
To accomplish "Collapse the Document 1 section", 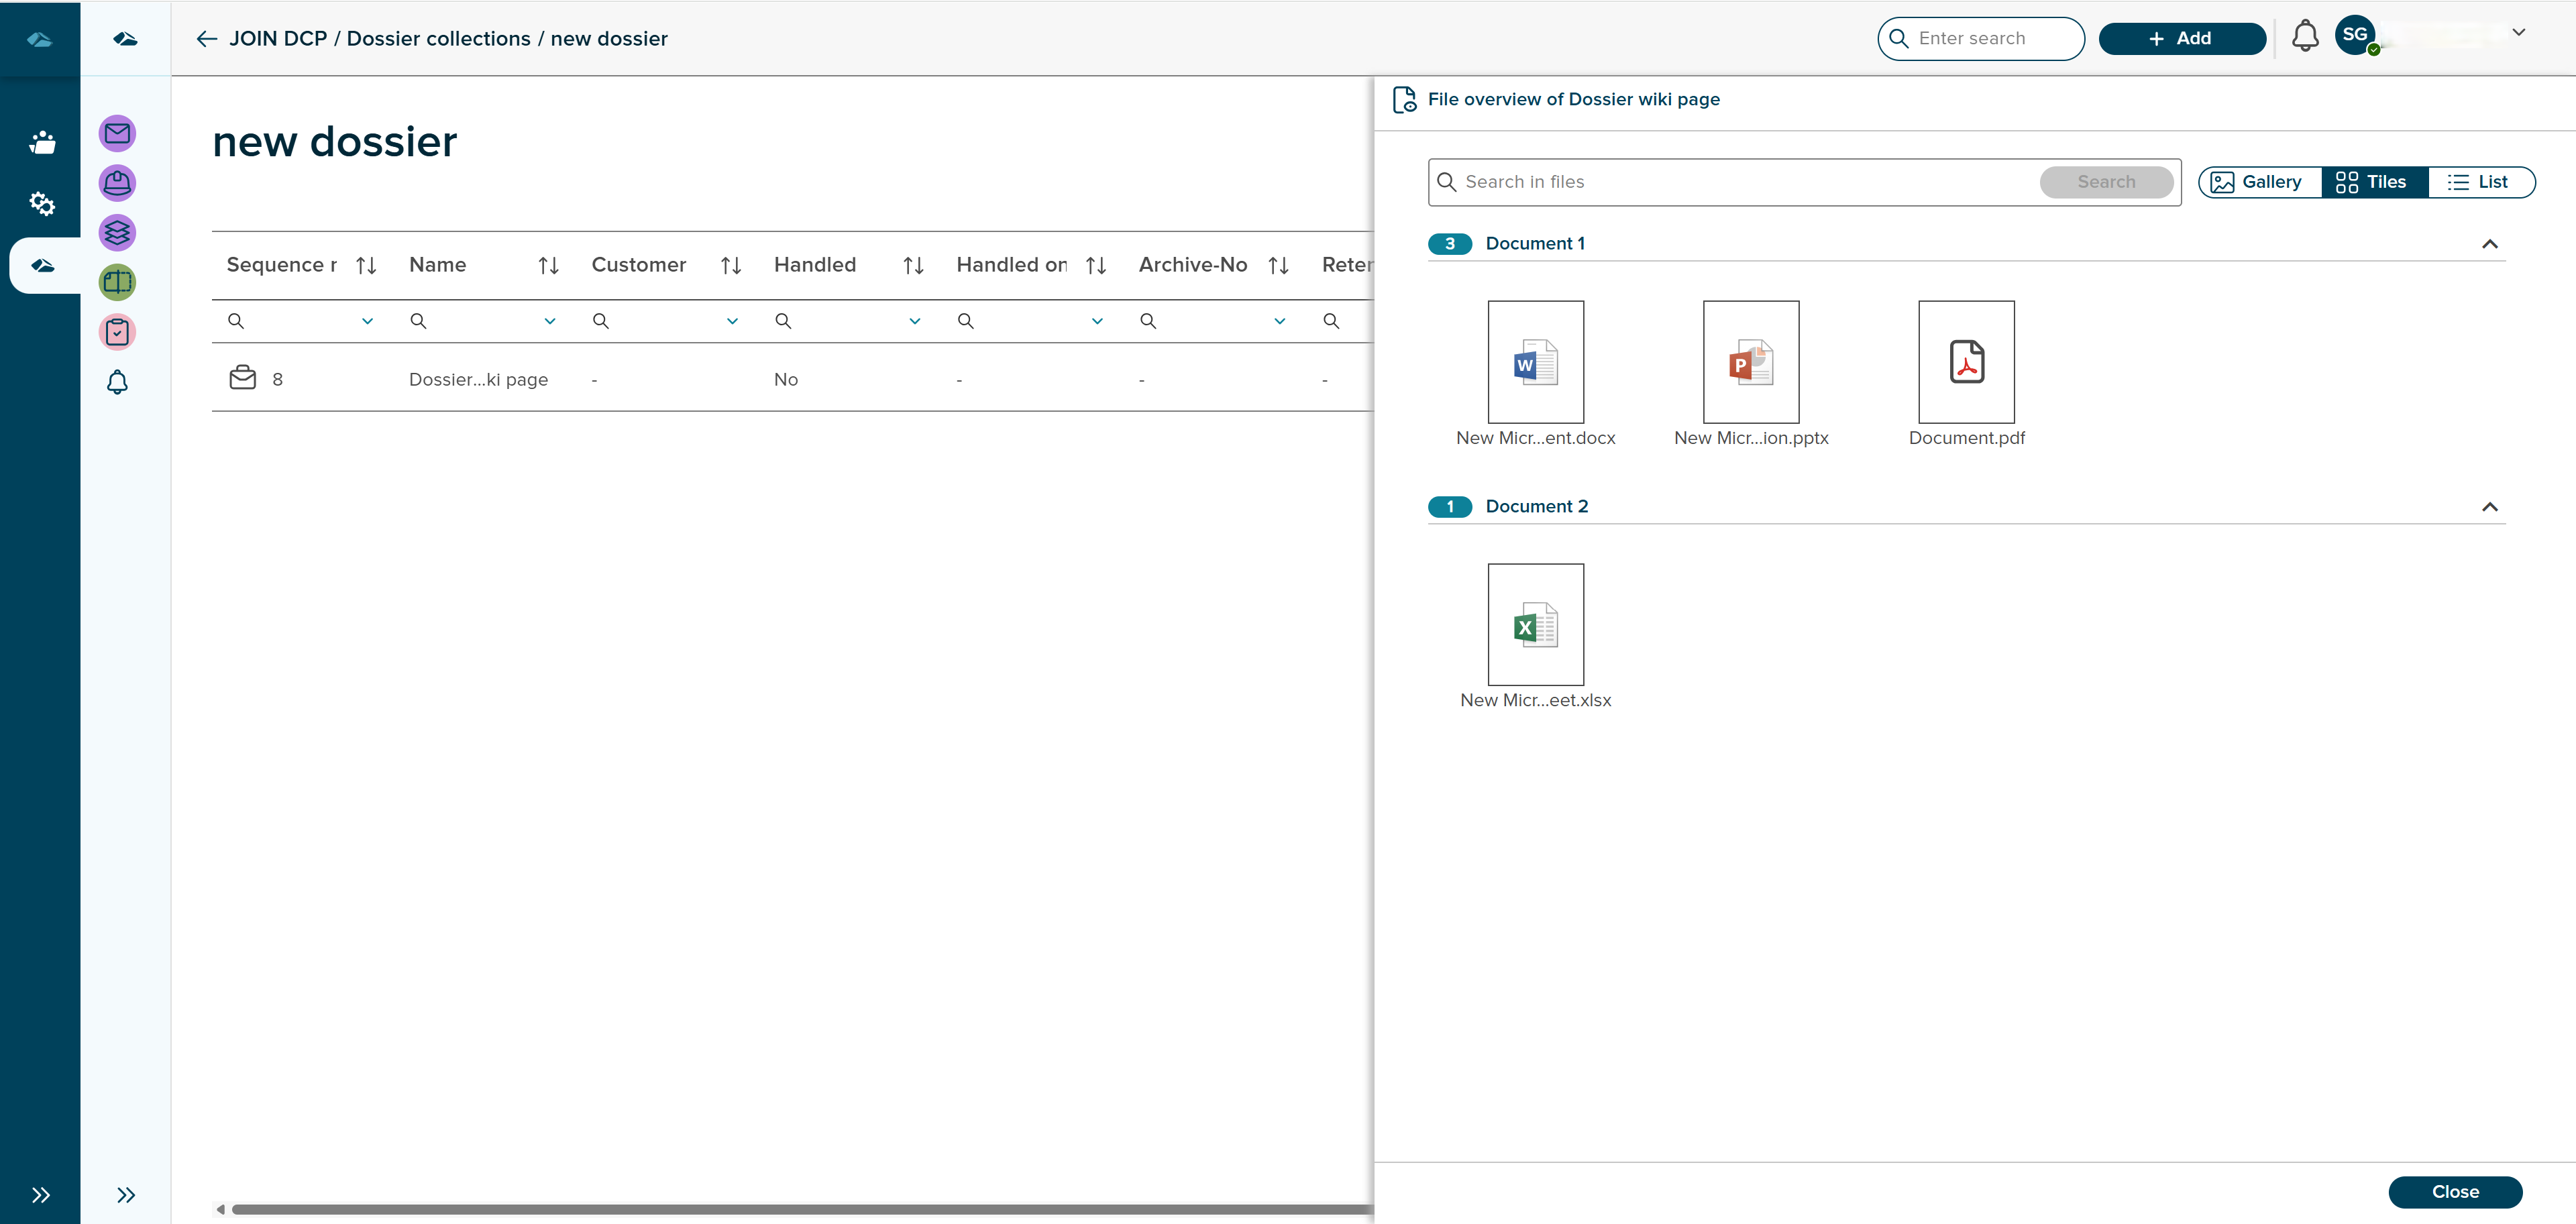I will click(x=2489, y=244).
